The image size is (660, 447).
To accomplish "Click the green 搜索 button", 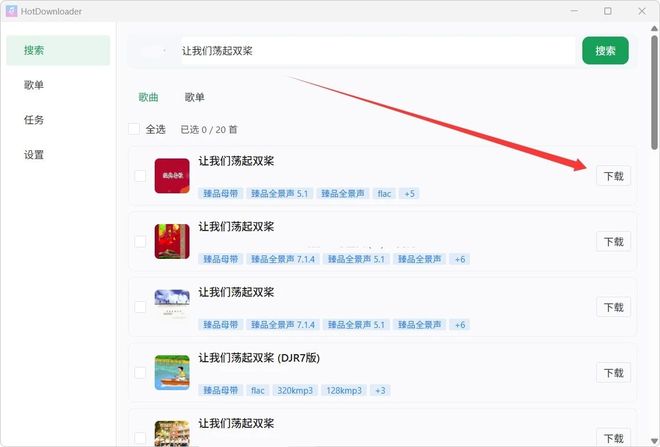I will (x=605, y=51).
